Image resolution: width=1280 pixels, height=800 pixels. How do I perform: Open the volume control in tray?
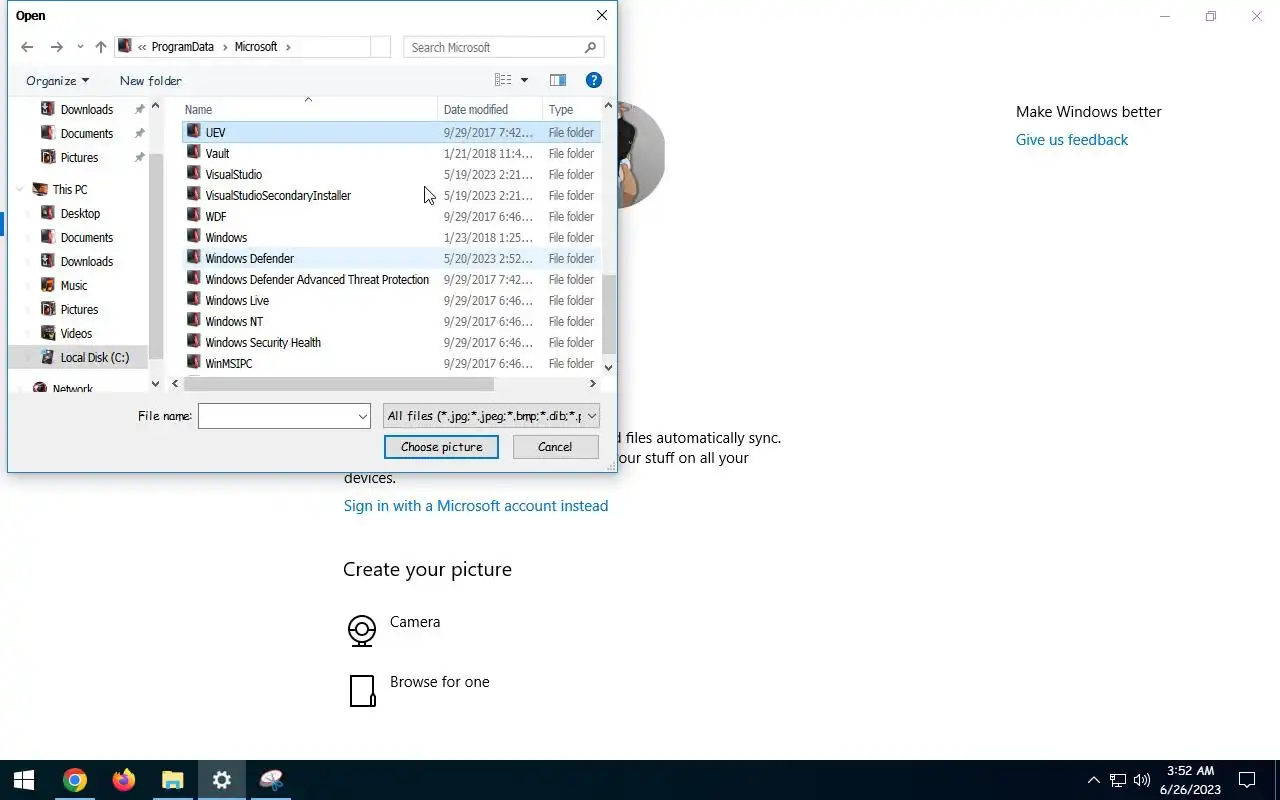click(1142, 780)
